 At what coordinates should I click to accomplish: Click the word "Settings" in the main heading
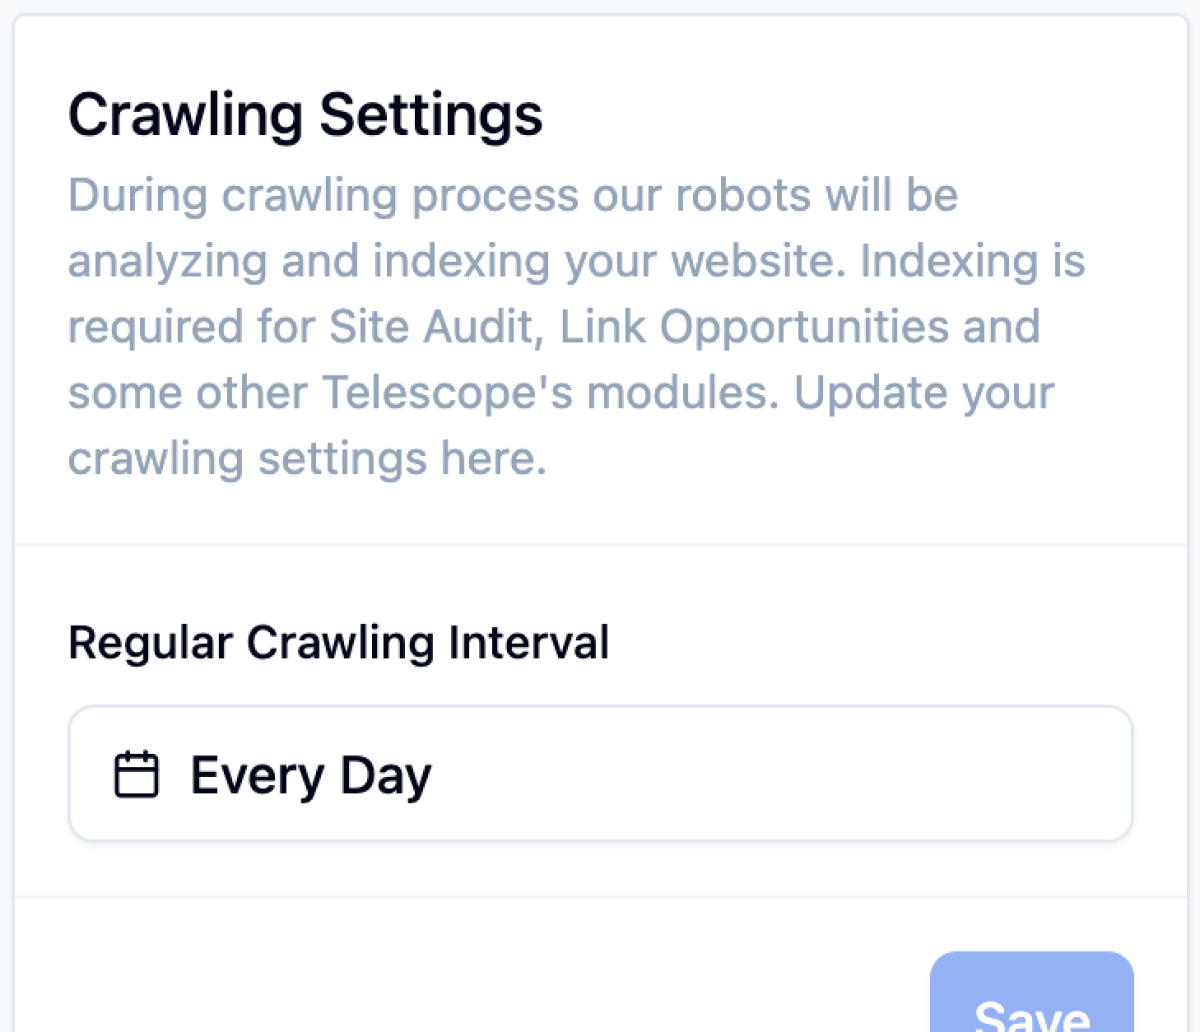[431, 115]
